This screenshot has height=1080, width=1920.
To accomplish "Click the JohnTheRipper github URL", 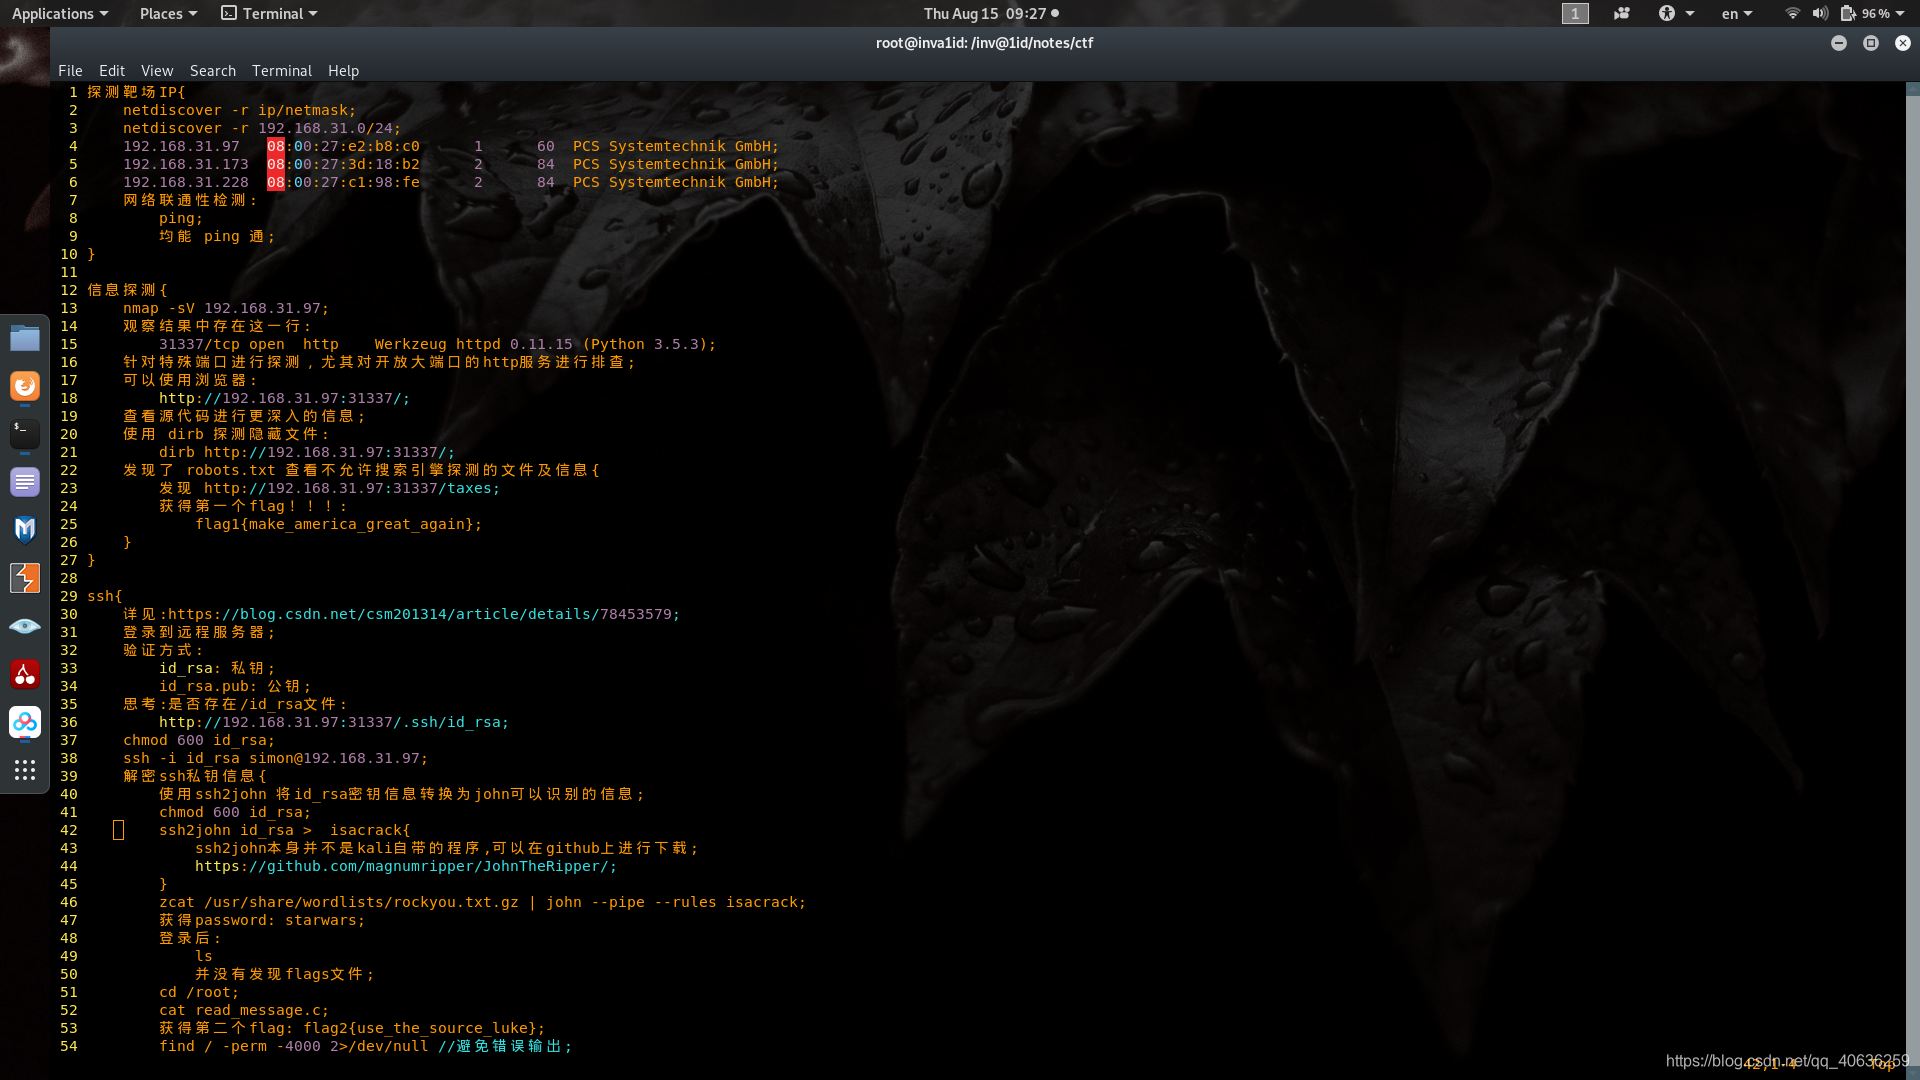I will [406, 866].
